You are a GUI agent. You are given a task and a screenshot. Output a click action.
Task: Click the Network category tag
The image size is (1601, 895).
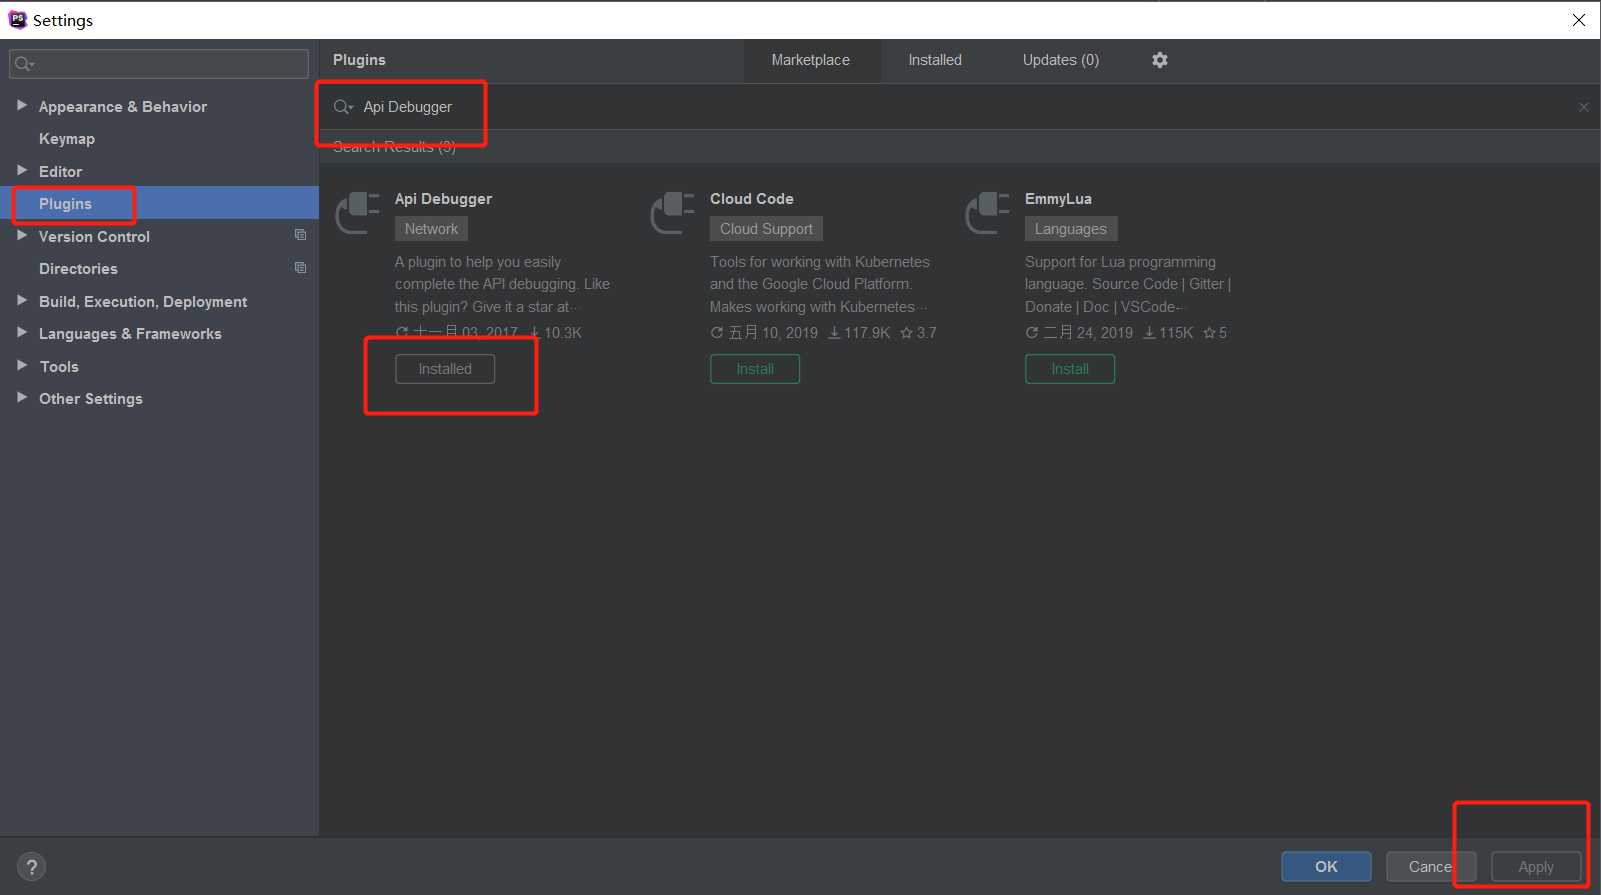point(431,229)
